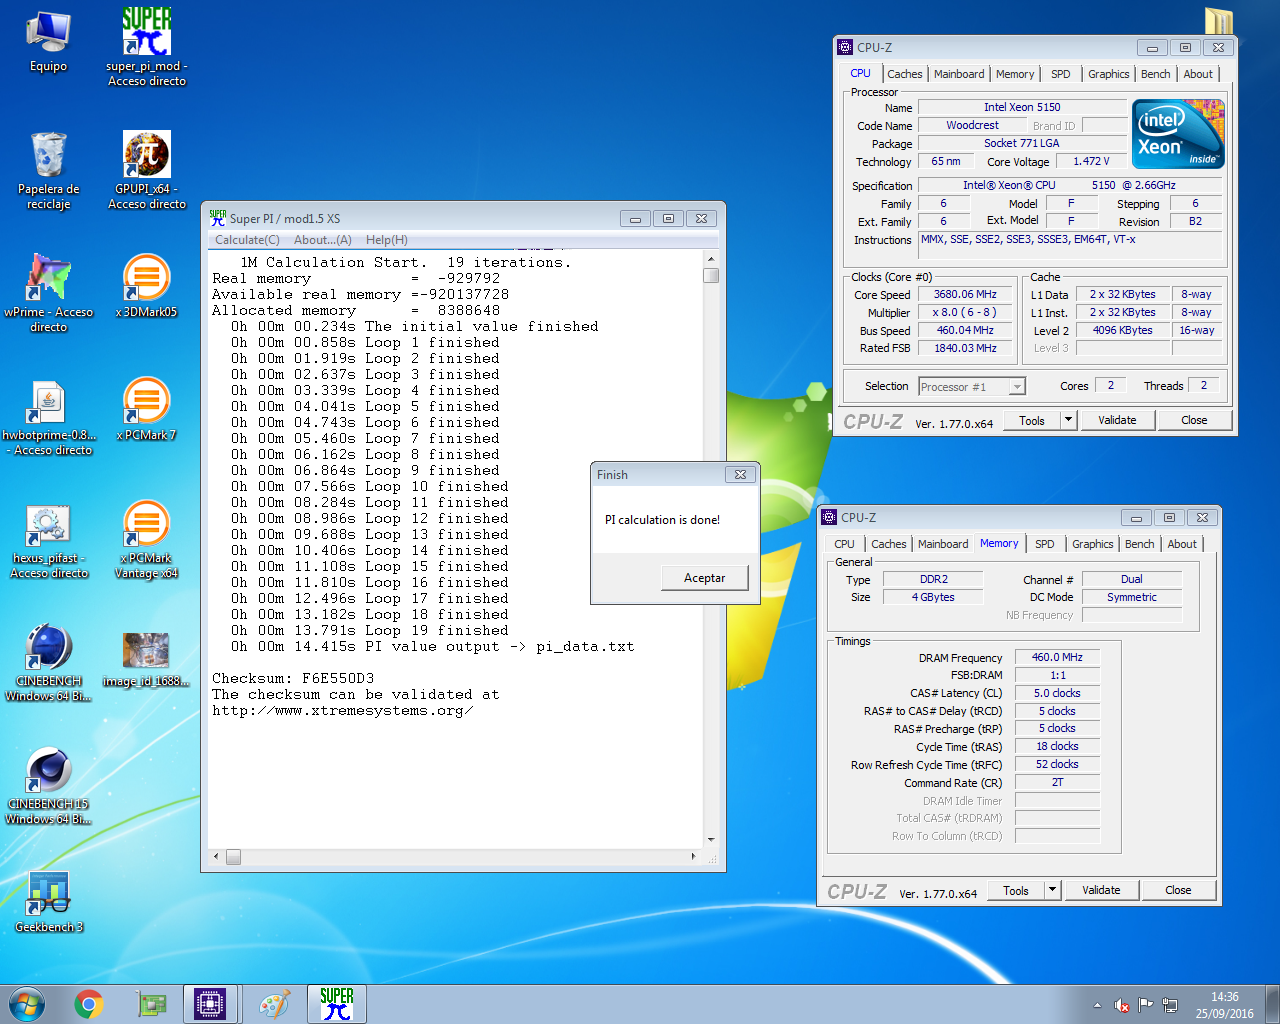The height and width of the screenshot is (1024, 1280).
Task: Click the network tray icon
Action: point(1170,1005)
